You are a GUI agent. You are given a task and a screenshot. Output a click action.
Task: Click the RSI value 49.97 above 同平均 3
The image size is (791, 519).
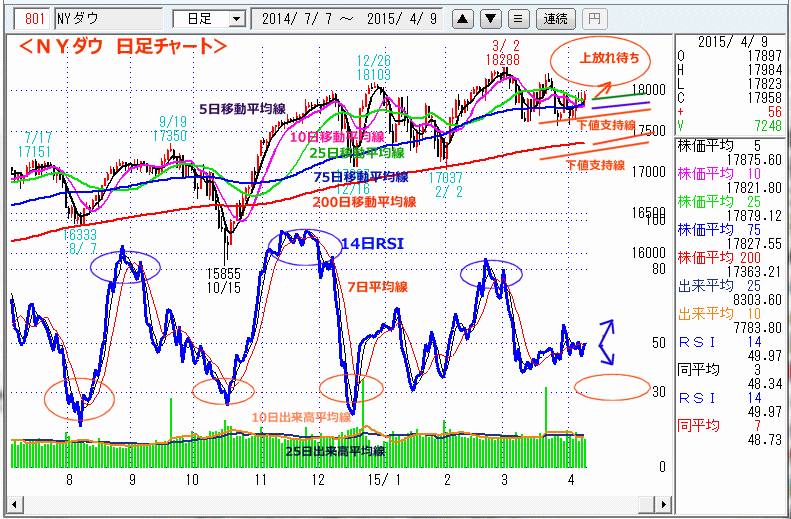click(766, 357)
